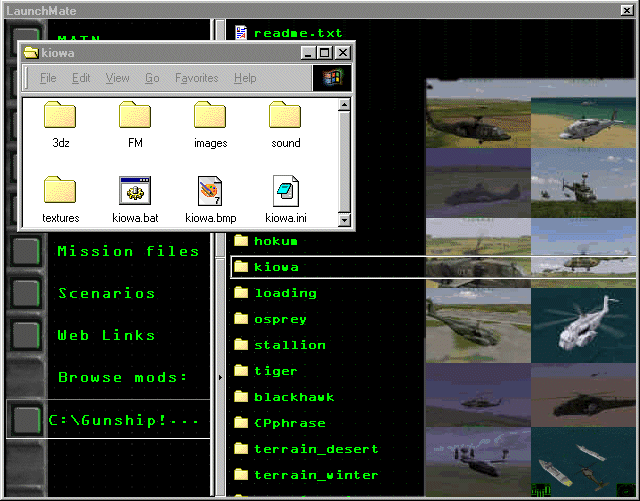Click the scroll down arrow in the kiowa window
640x501 pixels.
click(344, 220)
